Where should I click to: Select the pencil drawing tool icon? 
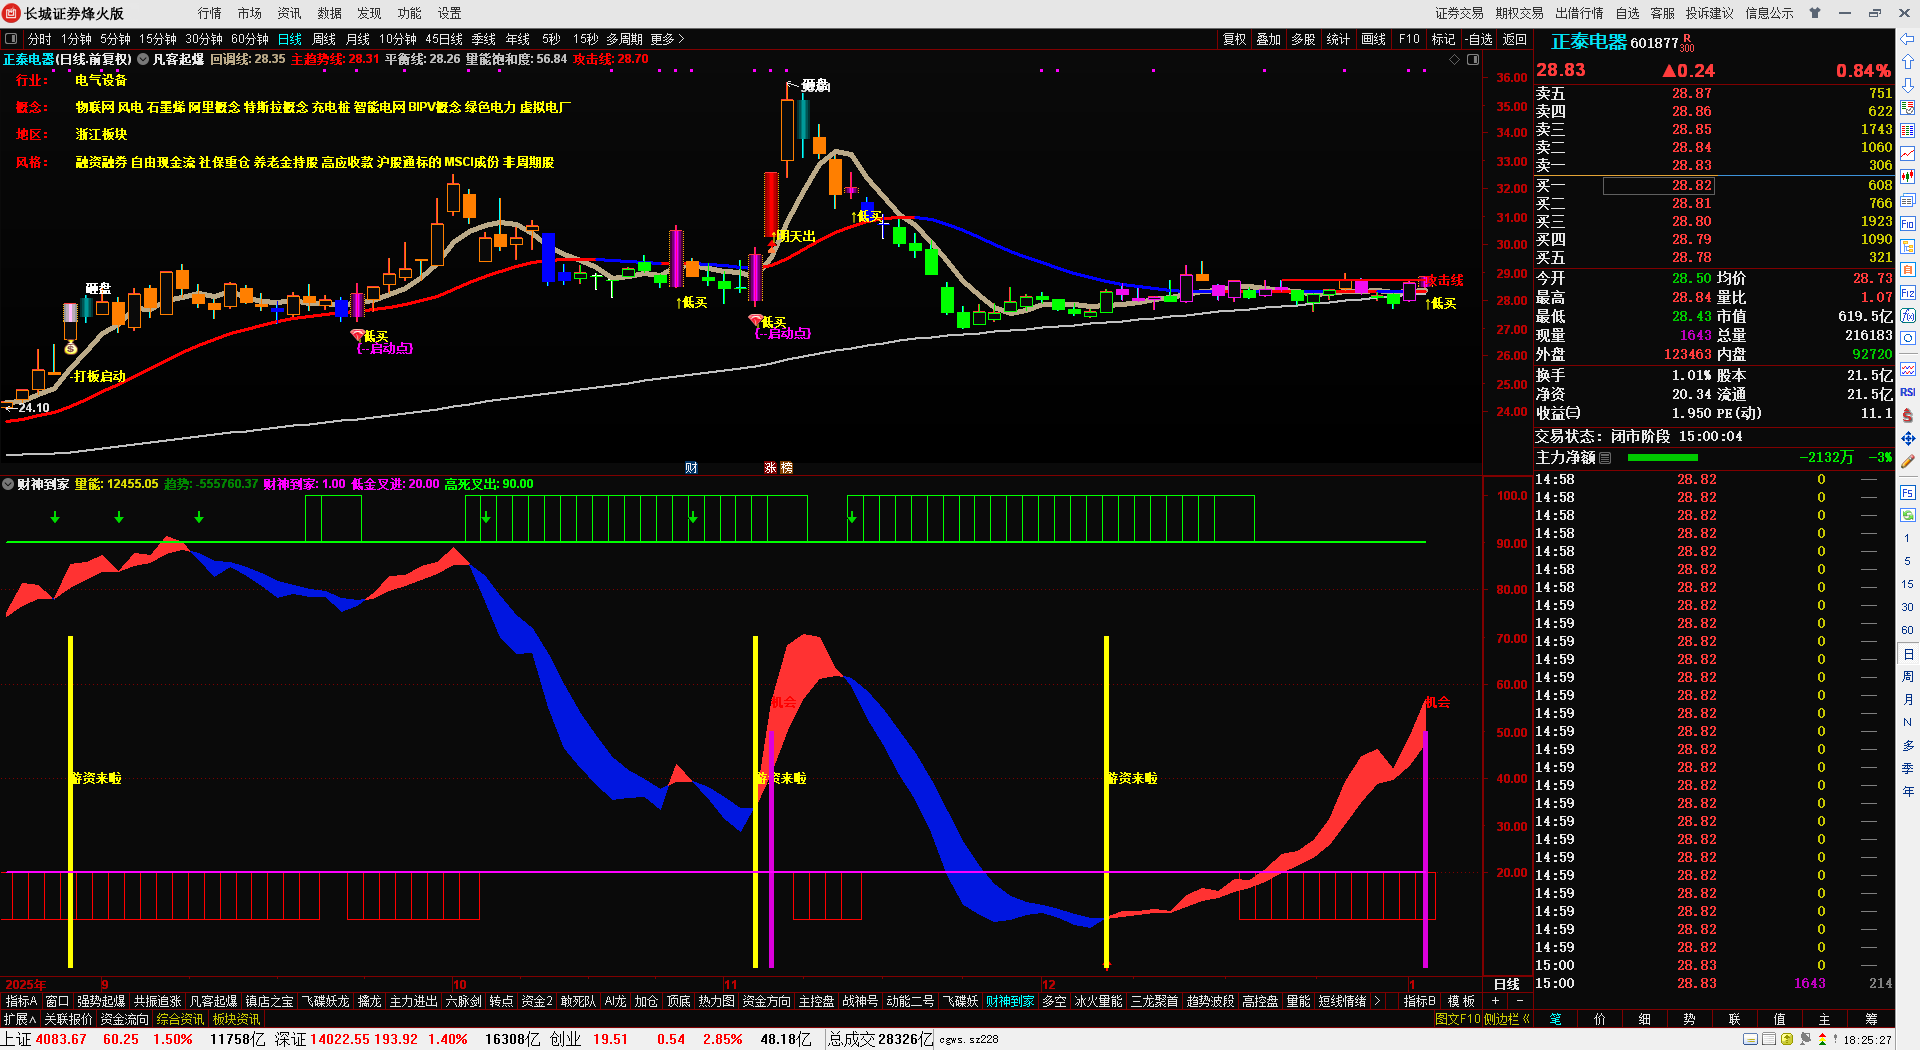pyautogui.click(x=1907, y=462)
